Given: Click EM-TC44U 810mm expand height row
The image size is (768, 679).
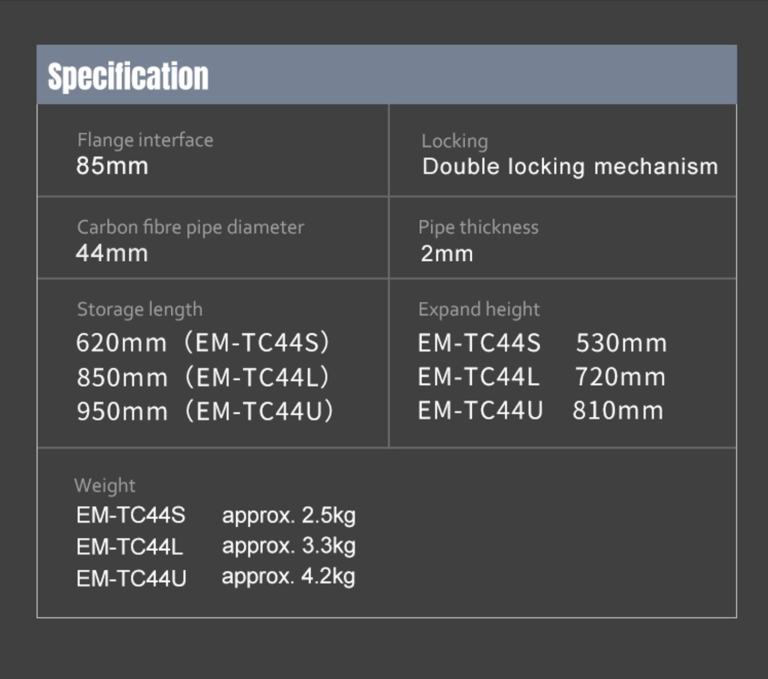Looking at the screenshot, I should pyautogui.click(x=541, y=411).
